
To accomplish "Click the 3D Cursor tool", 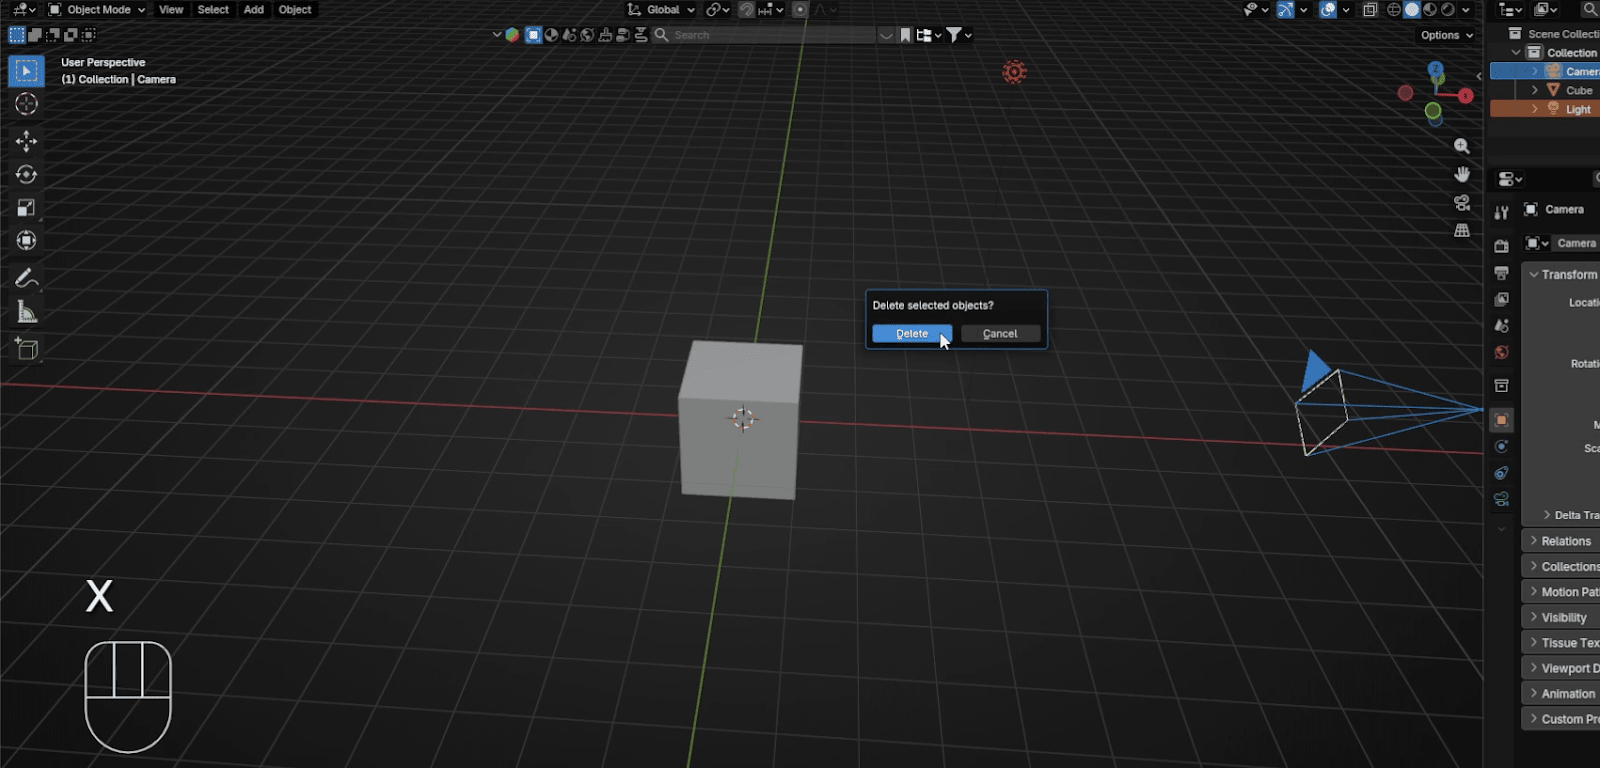I will [x=26, y=105].
